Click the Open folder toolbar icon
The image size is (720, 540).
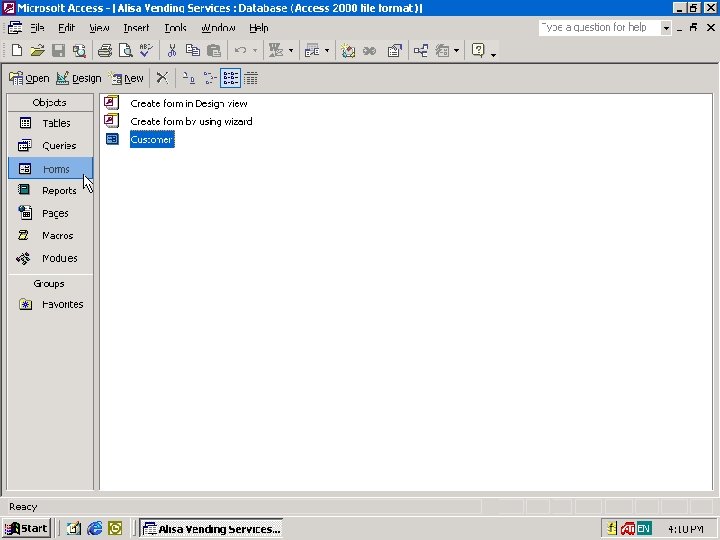tap(37, 51)
